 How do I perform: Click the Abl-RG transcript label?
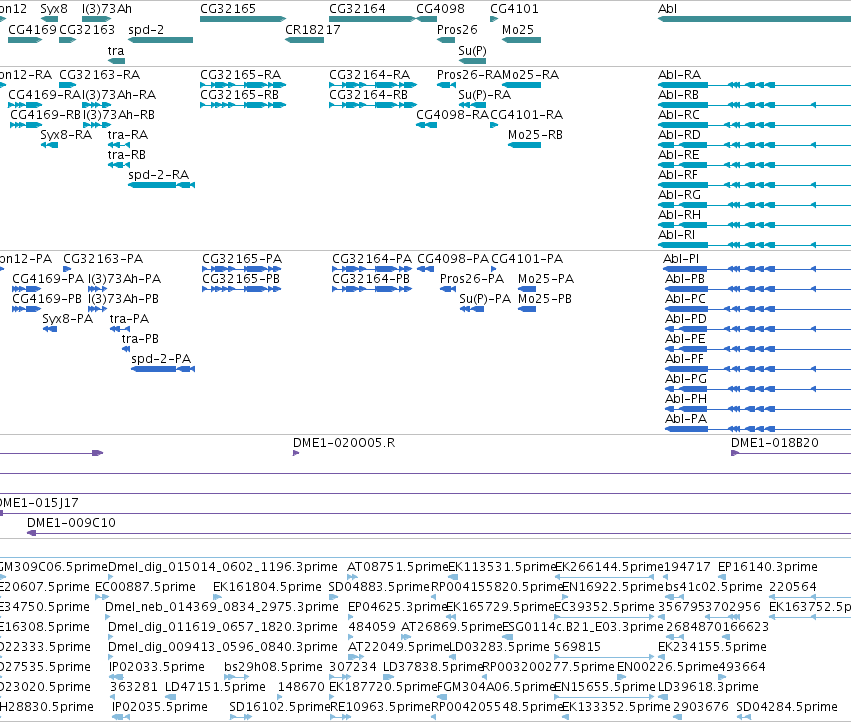(x=679, y=194)
